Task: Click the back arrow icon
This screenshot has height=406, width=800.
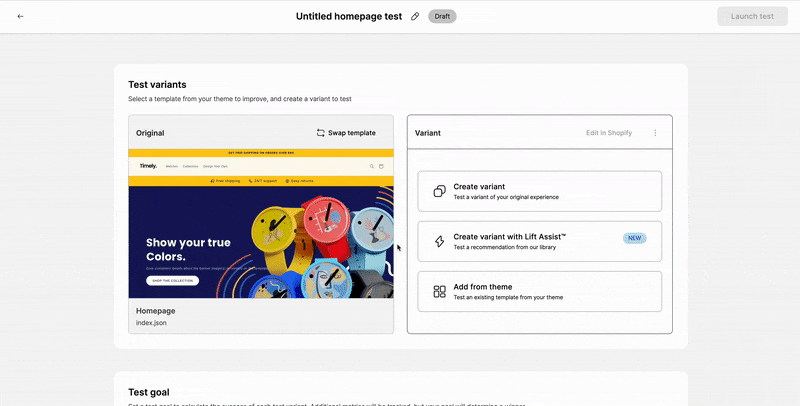Action: click(x=20, y=16)
